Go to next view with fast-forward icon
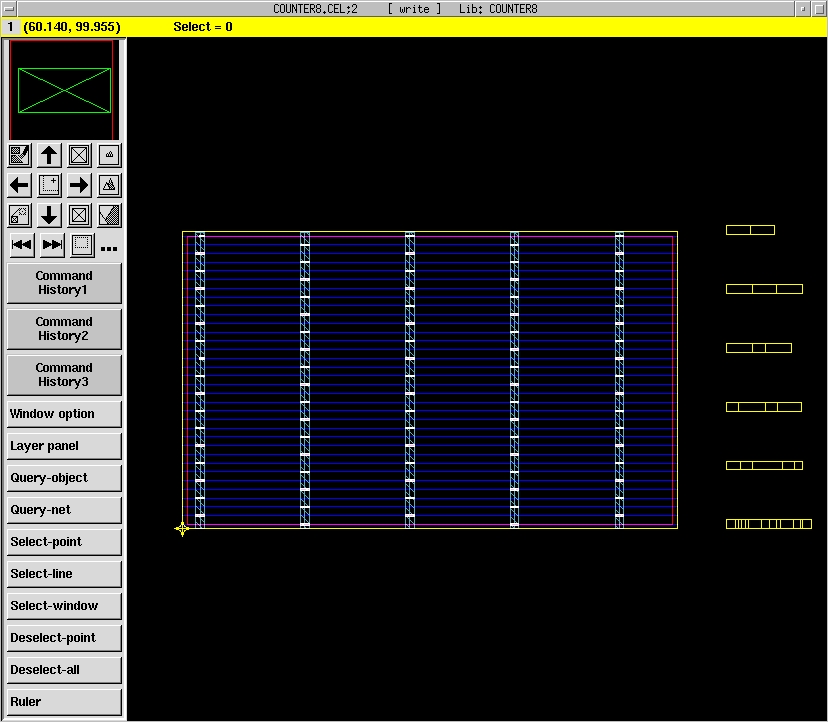This screenshot has width=828, height=722. [52, 245]
